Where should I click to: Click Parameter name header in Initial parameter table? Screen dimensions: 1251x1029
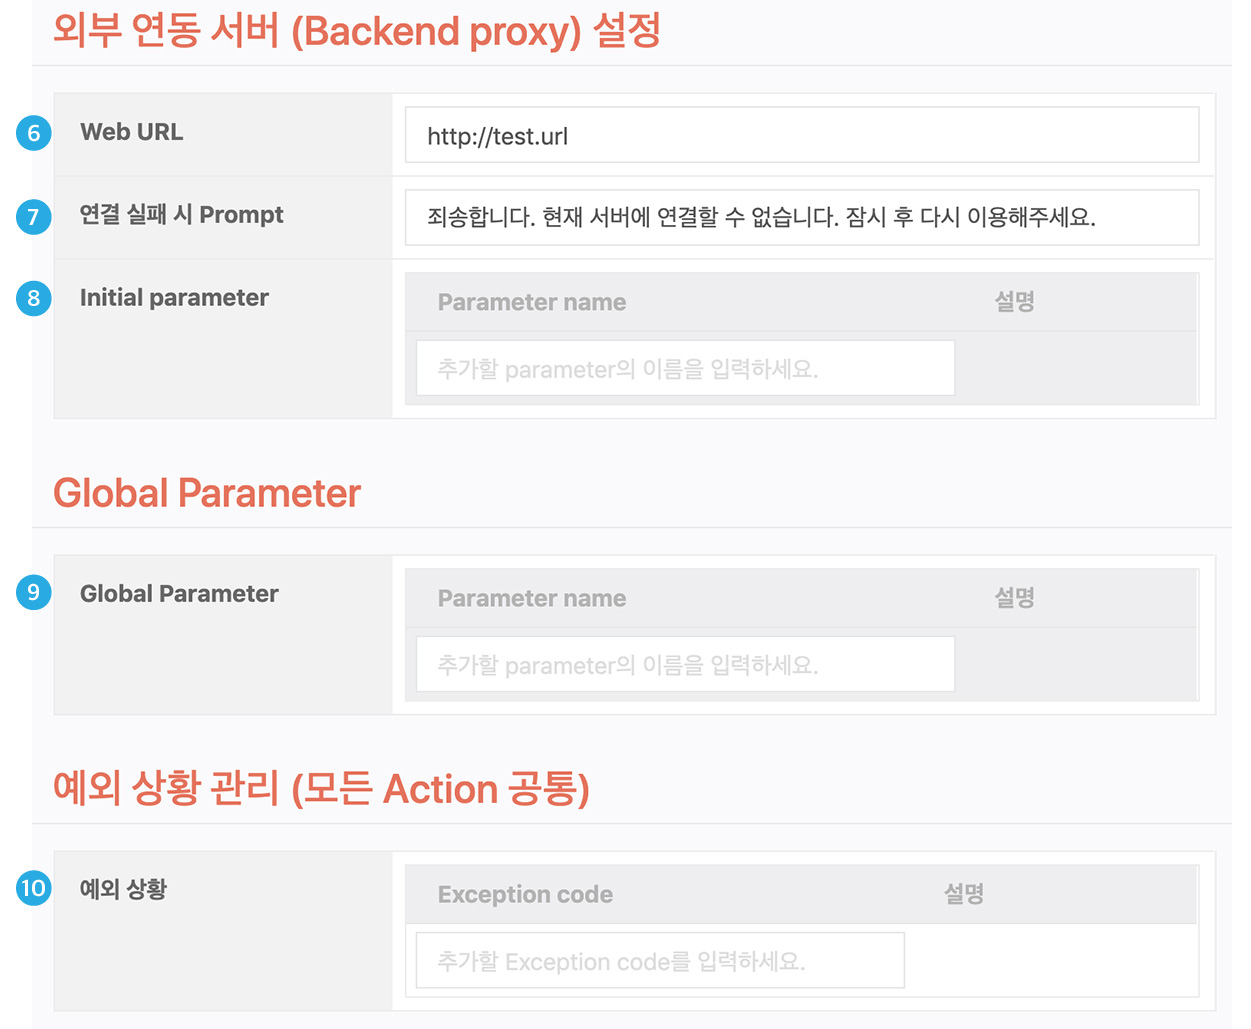tap(532, 302)
